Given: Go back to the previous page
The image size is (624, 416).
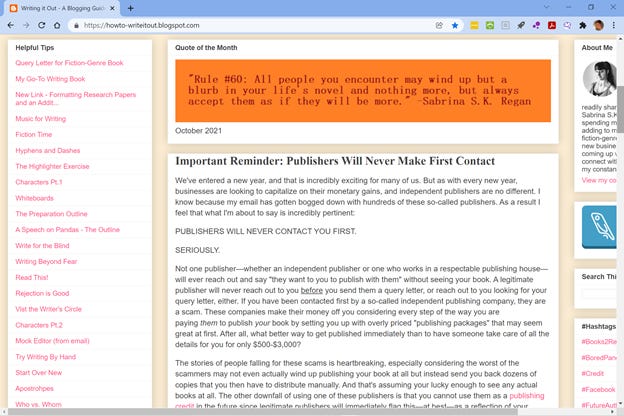Looking at the screenshot, I should [x=11, y=25].
